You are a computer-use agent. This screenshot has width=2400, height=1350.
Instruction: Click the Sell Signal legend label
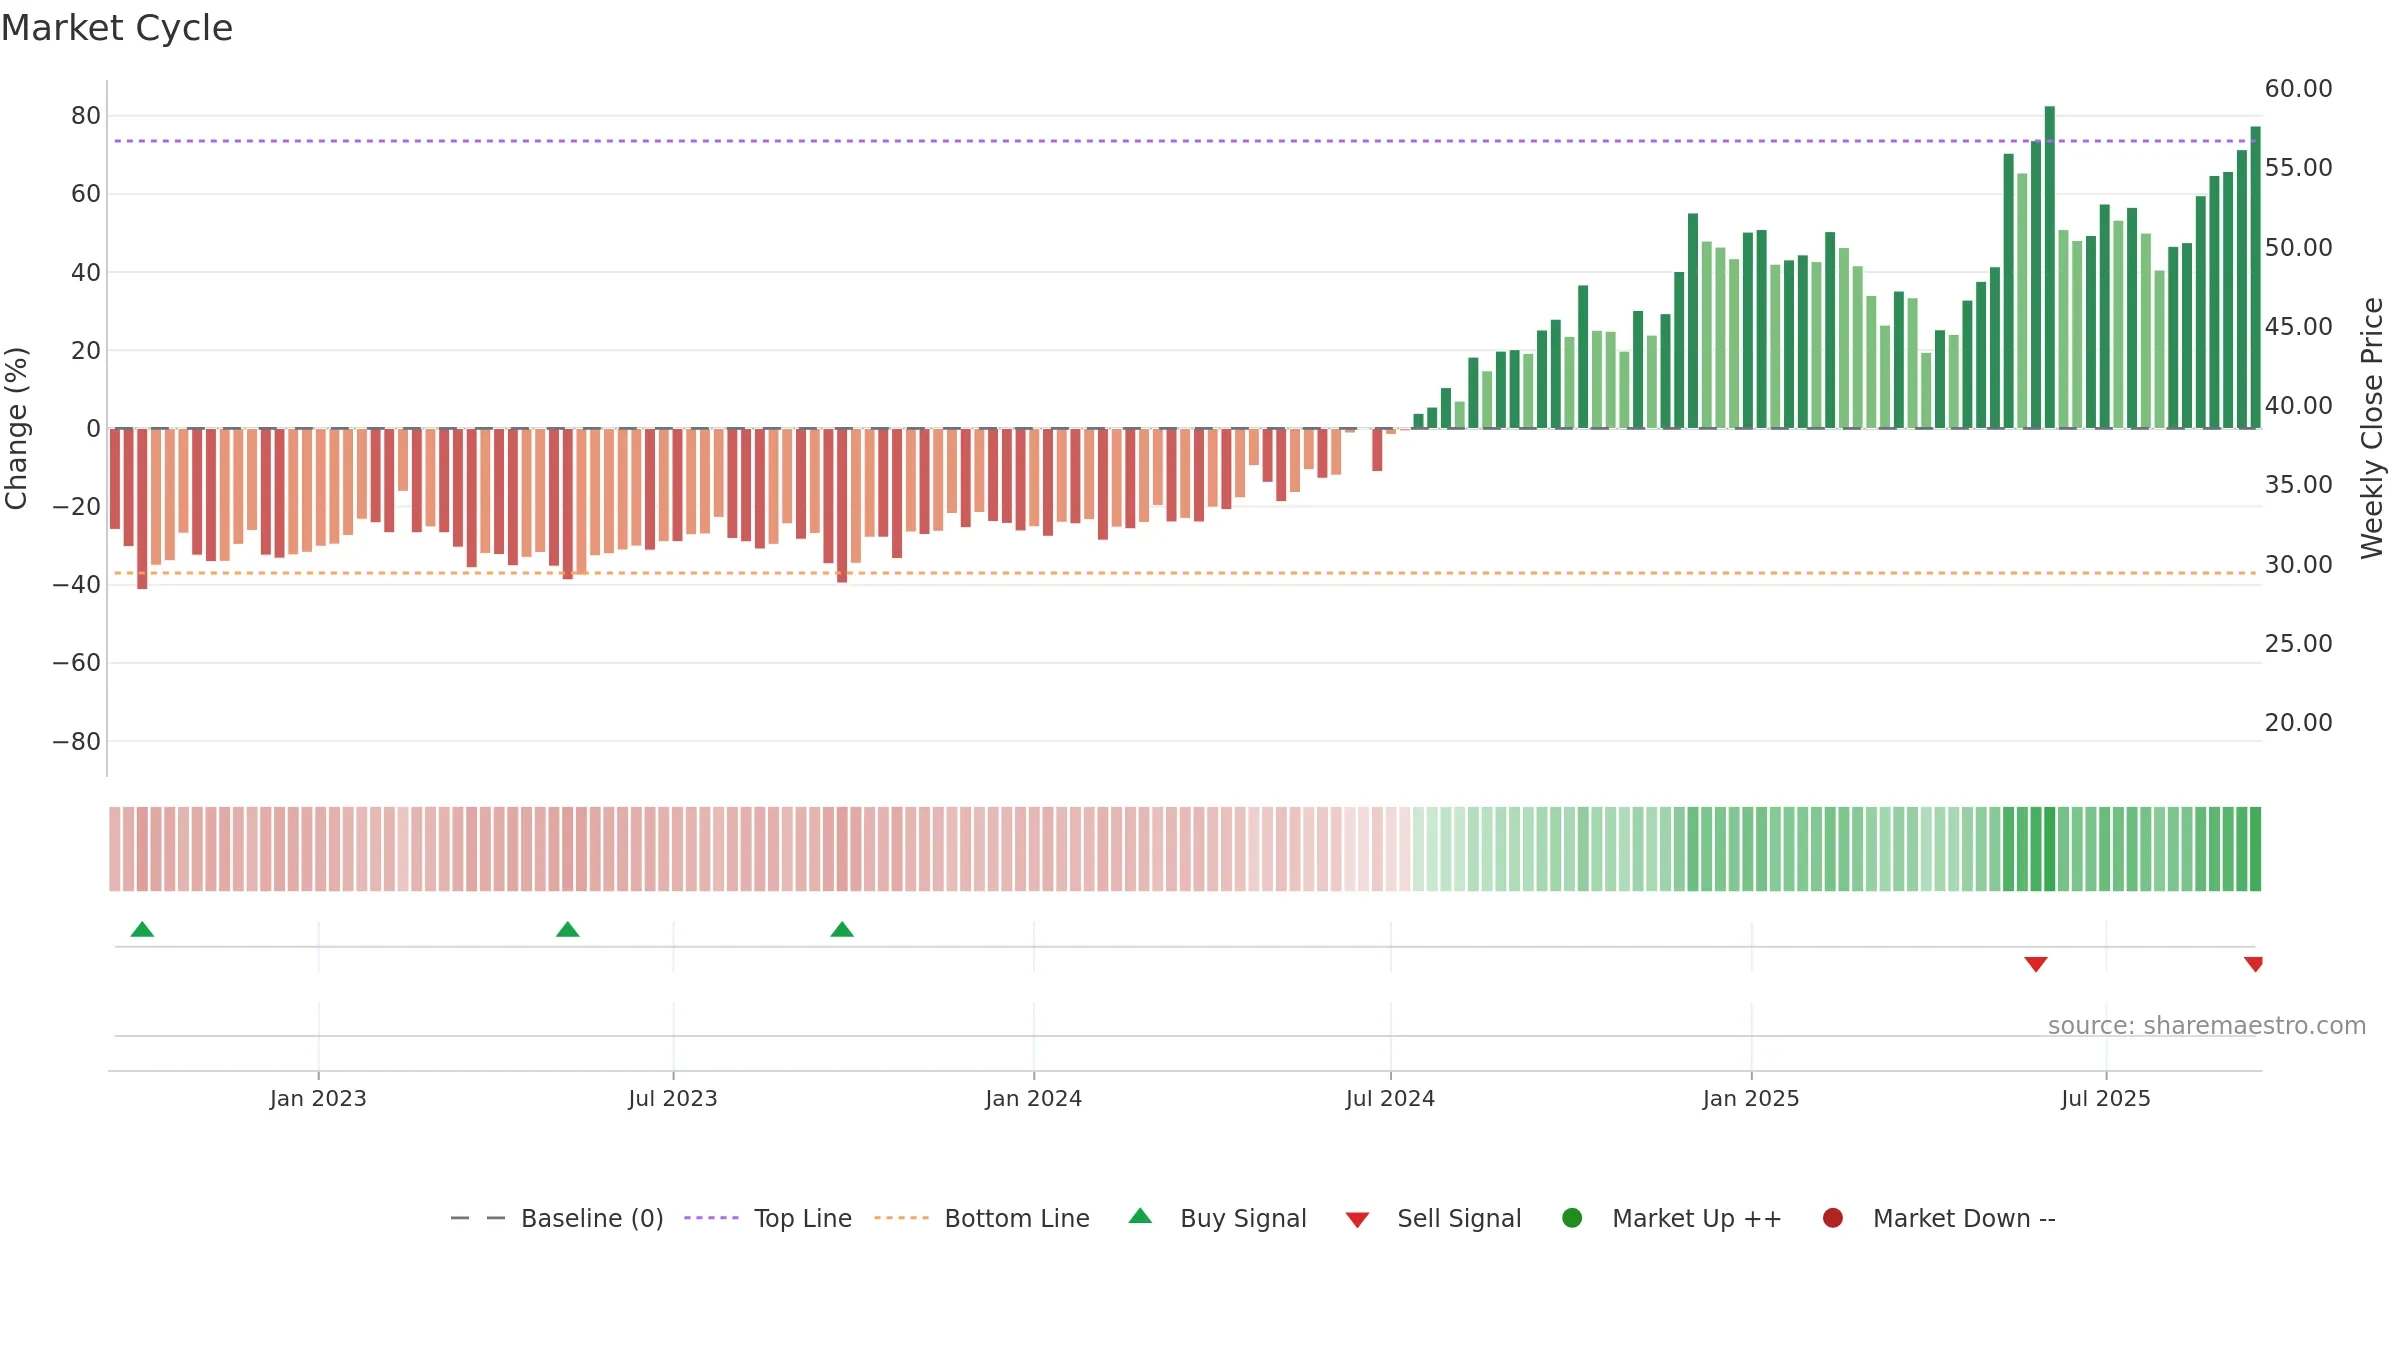(1459, 1219)
